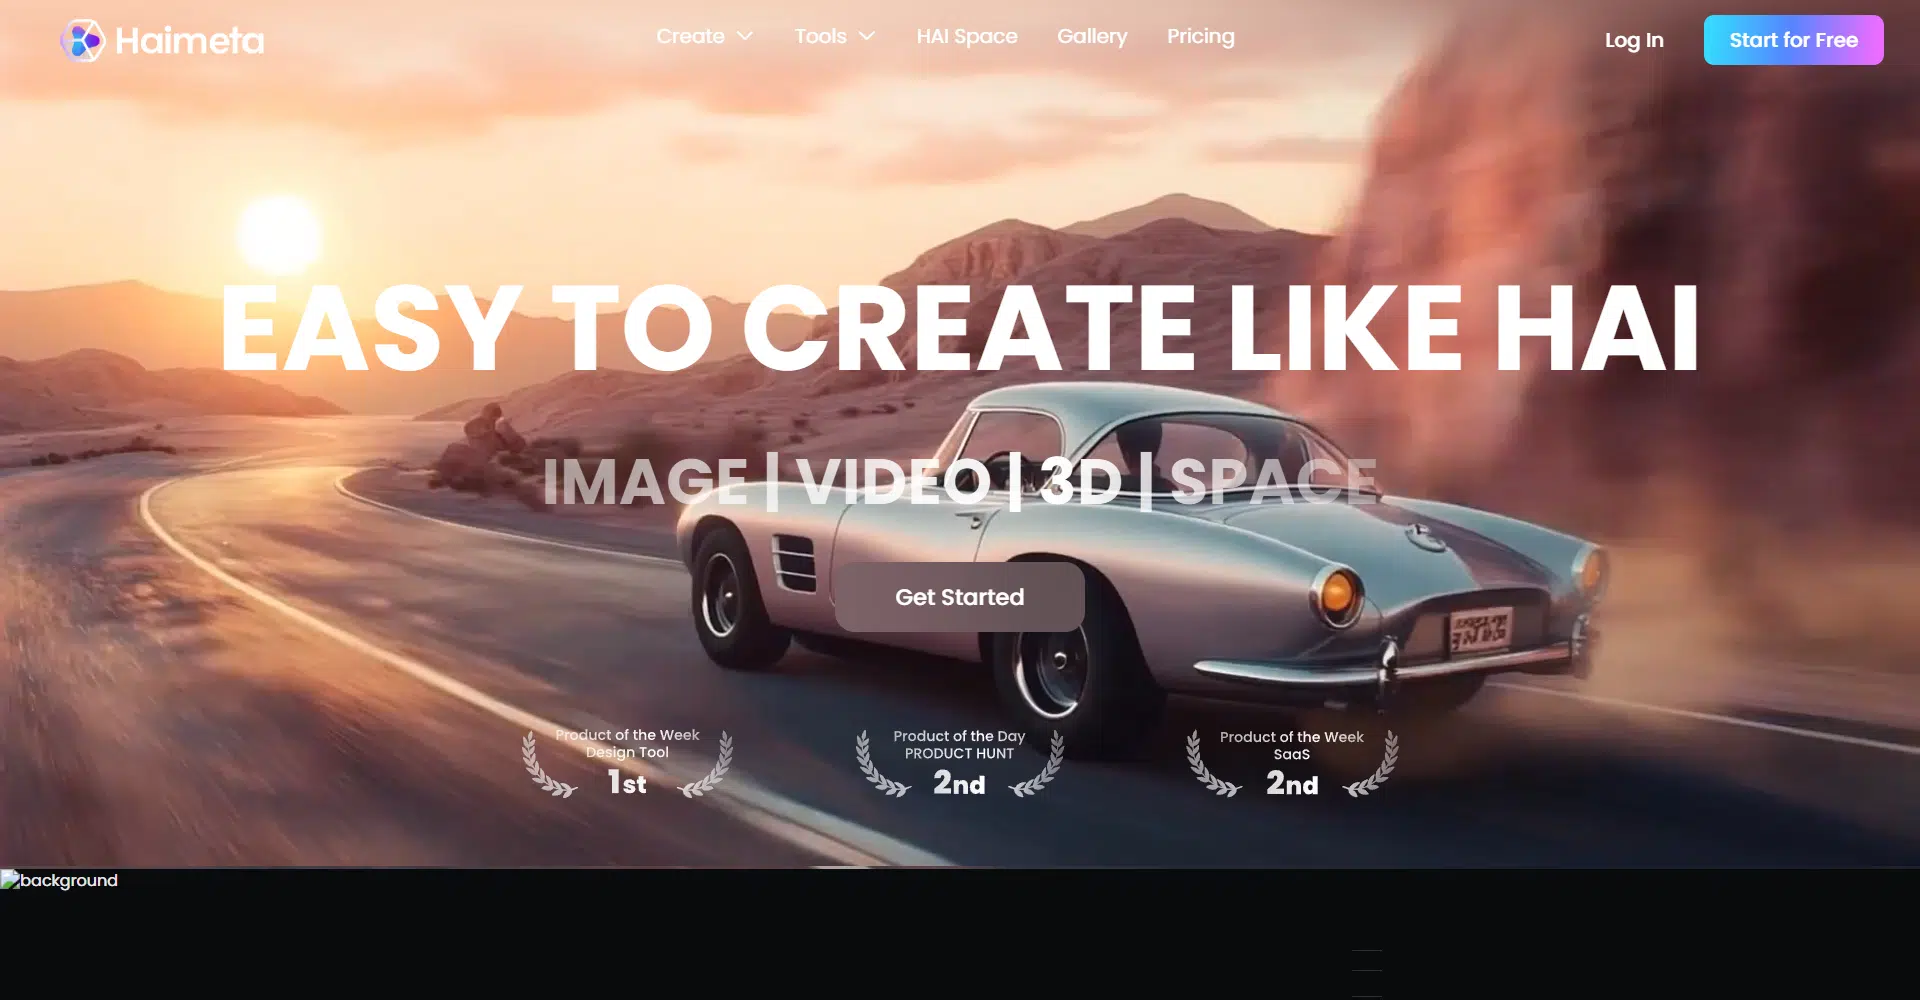This screenshot has width=1920, height=1000.
Task: Click the Log In link
Action: [x=1633, y=41]
